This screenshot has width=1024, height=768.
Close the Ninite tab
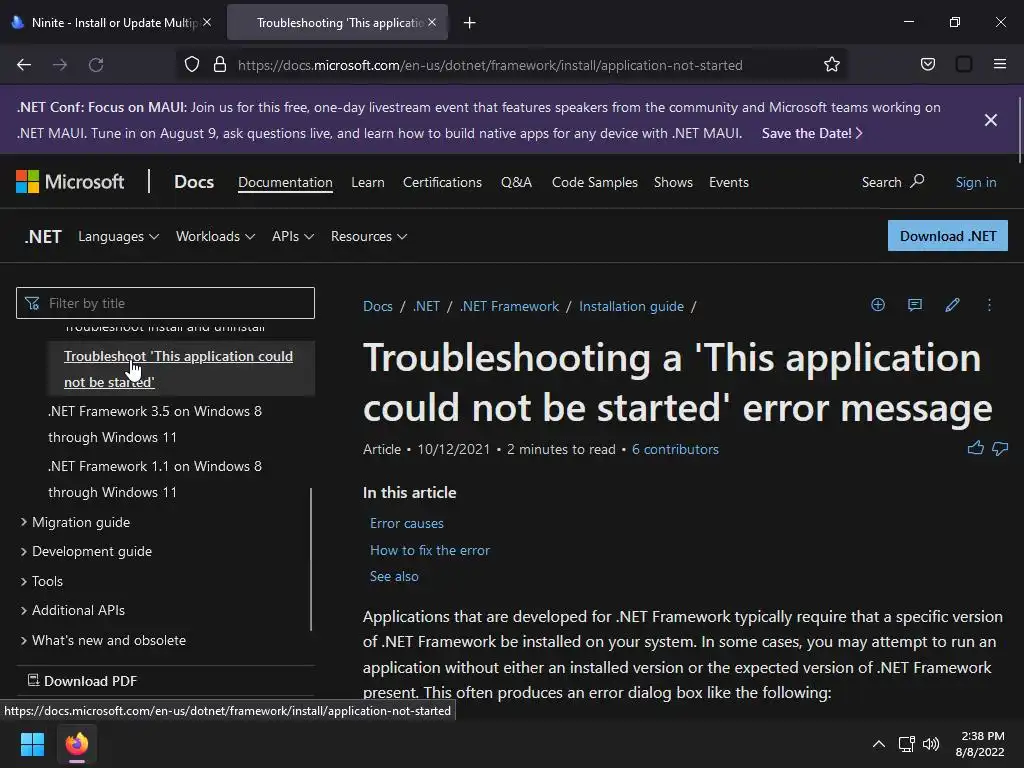[x=207, y=22]
